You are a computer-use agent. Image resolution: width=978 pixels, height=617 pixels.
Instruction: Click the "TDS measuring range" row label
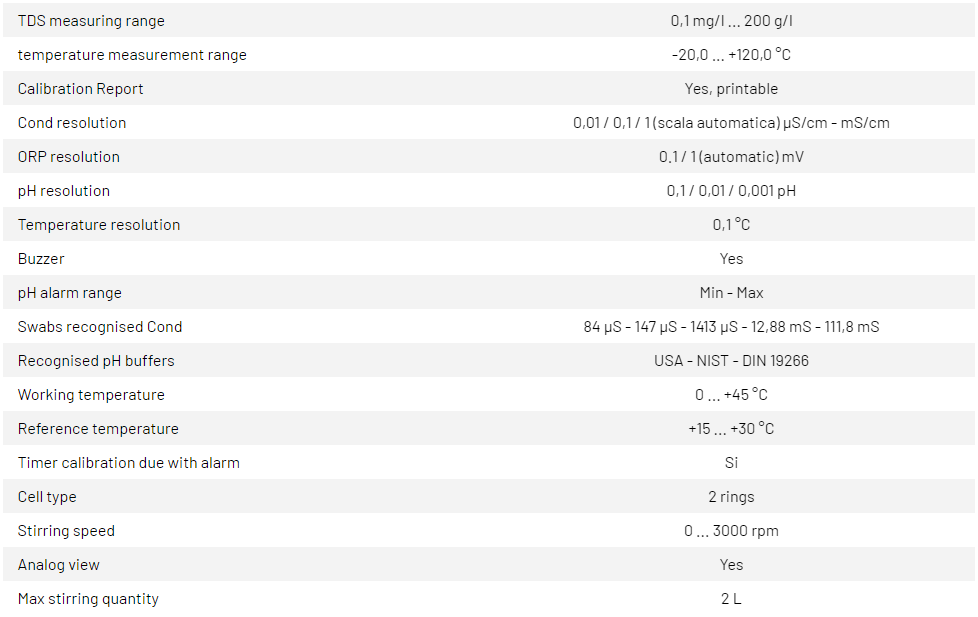pyautogui.click(x=91, y=21)
